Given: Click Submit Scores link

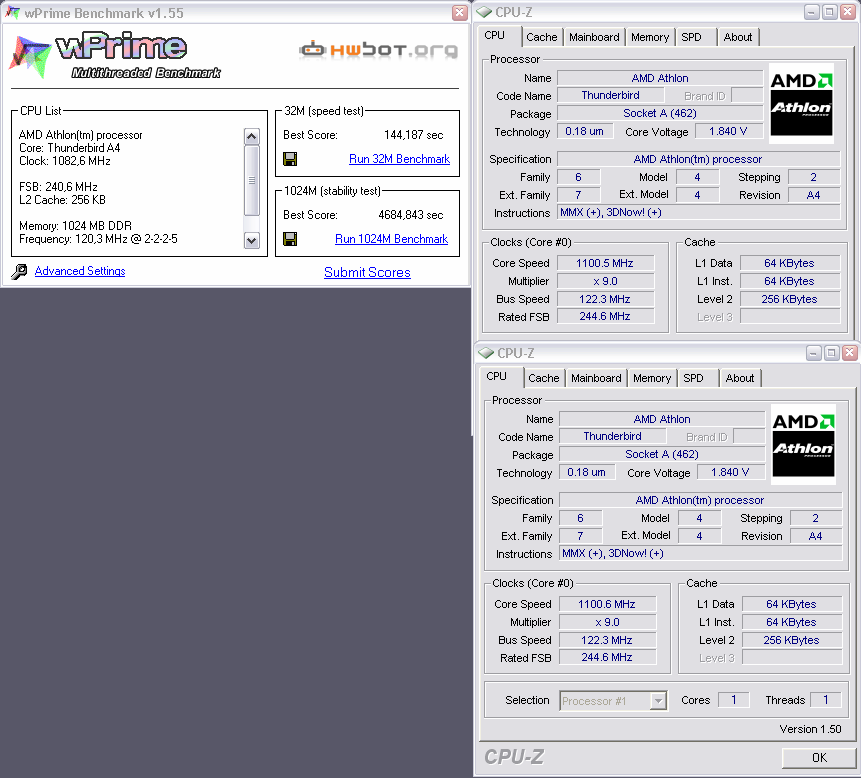Looking at the screenshot, I should pos(367,272).
